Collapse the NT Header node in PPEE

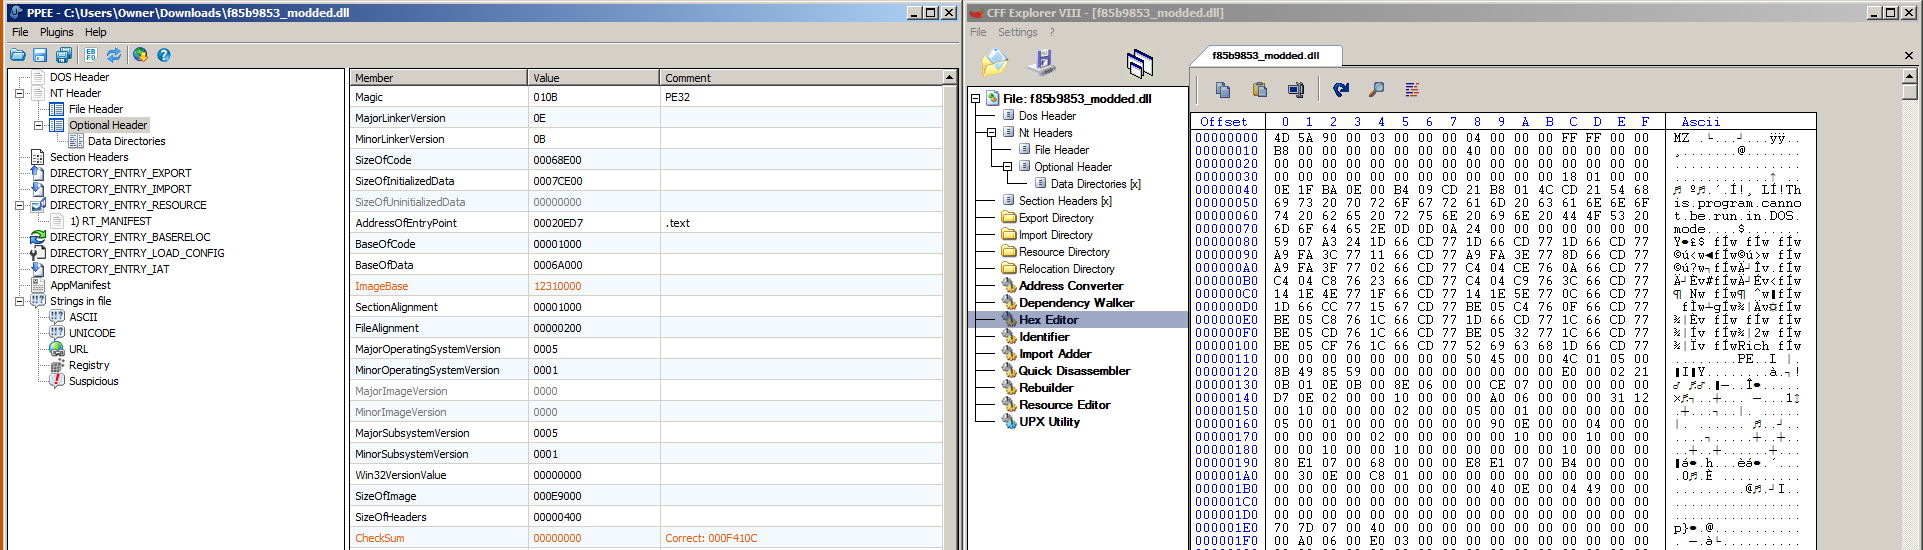19,93
